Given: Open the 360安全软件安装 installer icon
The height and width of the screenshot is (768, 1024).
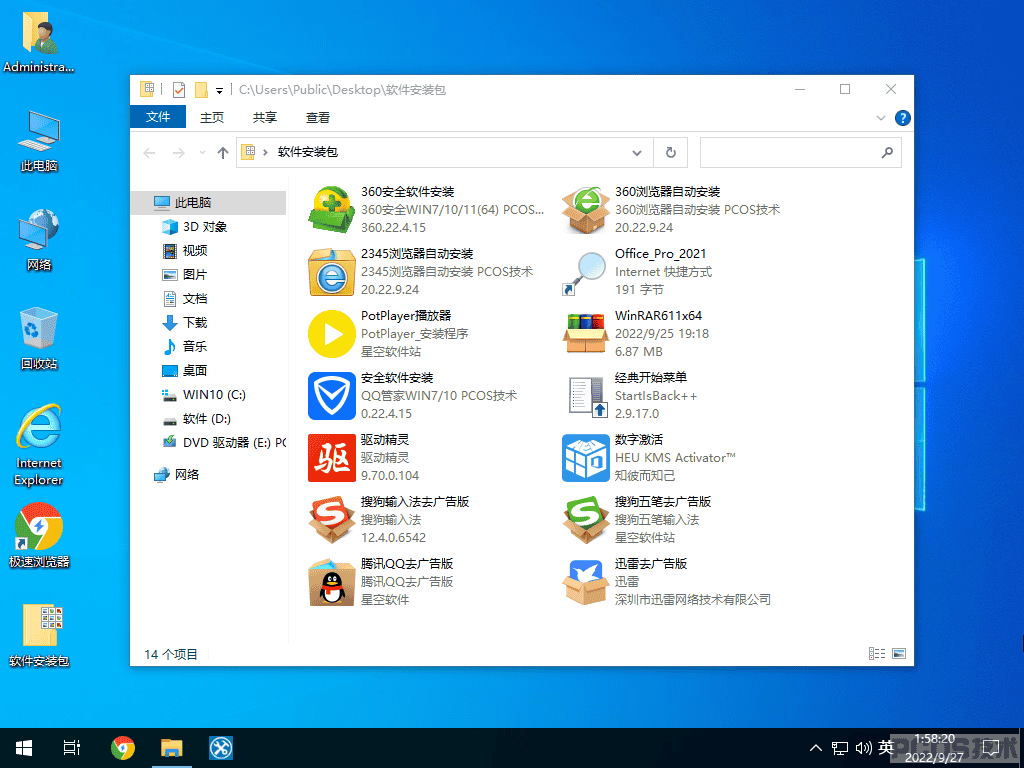Looking at the screenshot, I should click(x=332, y=210).
